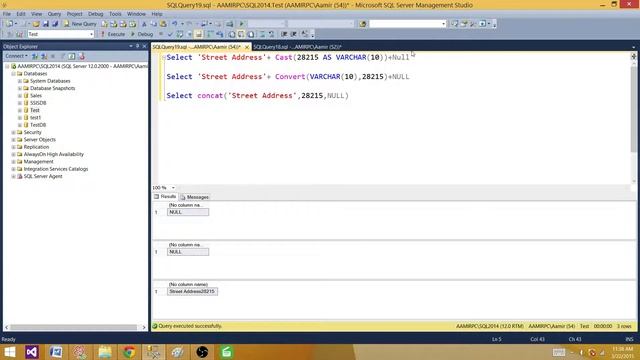
Task: Click the Filter icon in Object Explorer
Action: (x=62, y=56)
